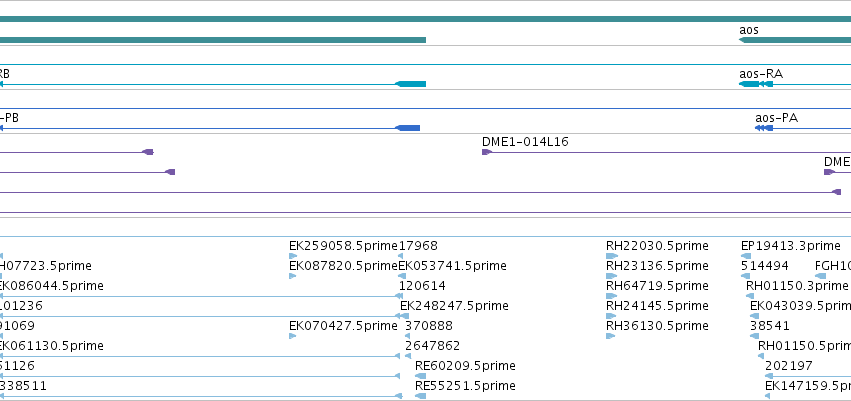Click the arrow glyph under EP19413.3prime
Screen dimensions: 851x401
(x=745, y=256)
